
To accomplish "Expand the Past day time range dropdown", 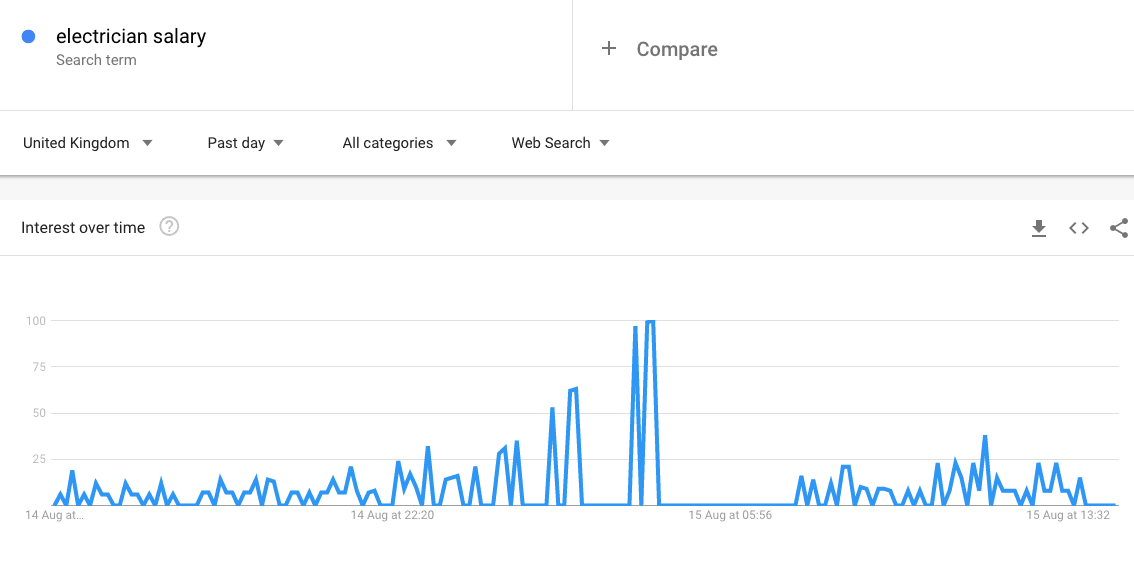I will (x=246, y=143).
